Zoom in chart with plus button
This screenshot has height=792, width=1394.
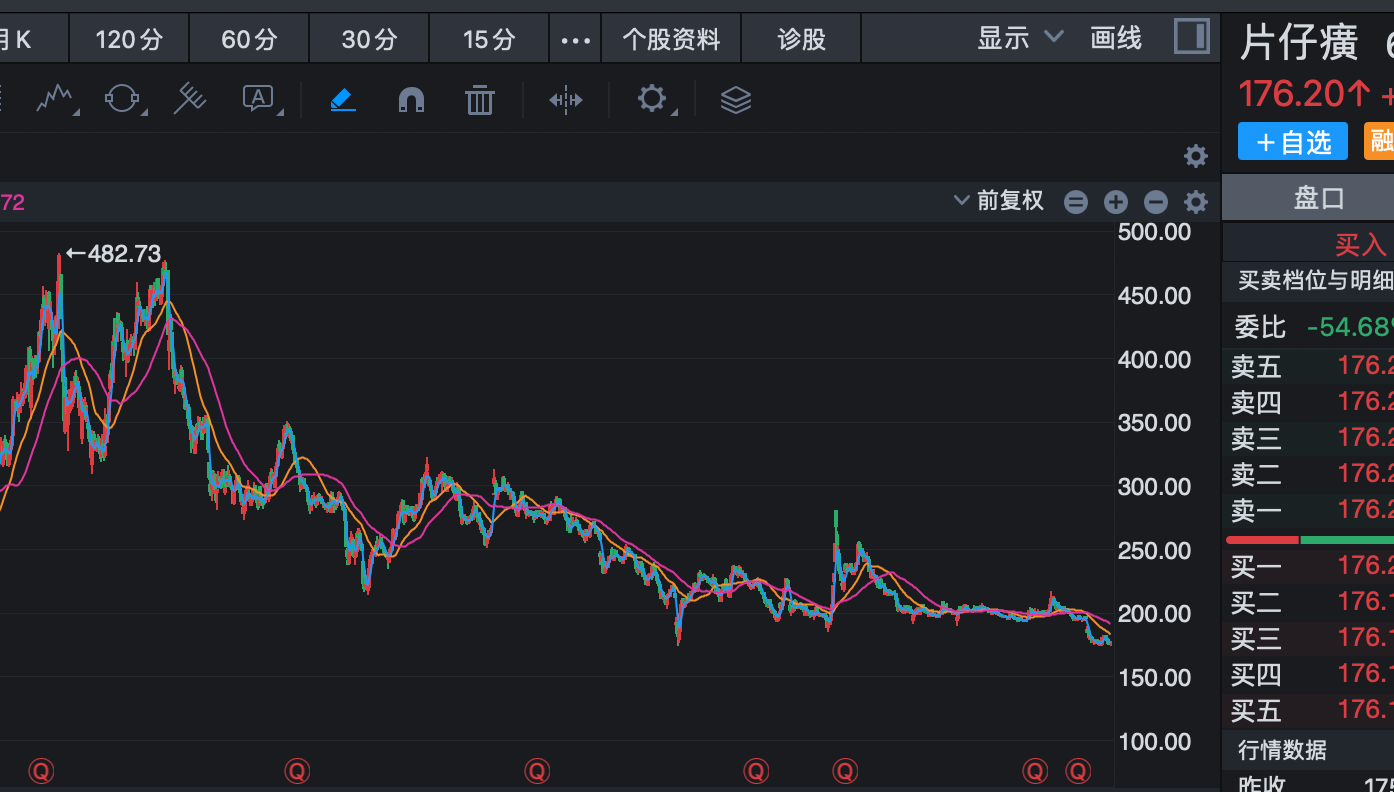point(1116,202)
